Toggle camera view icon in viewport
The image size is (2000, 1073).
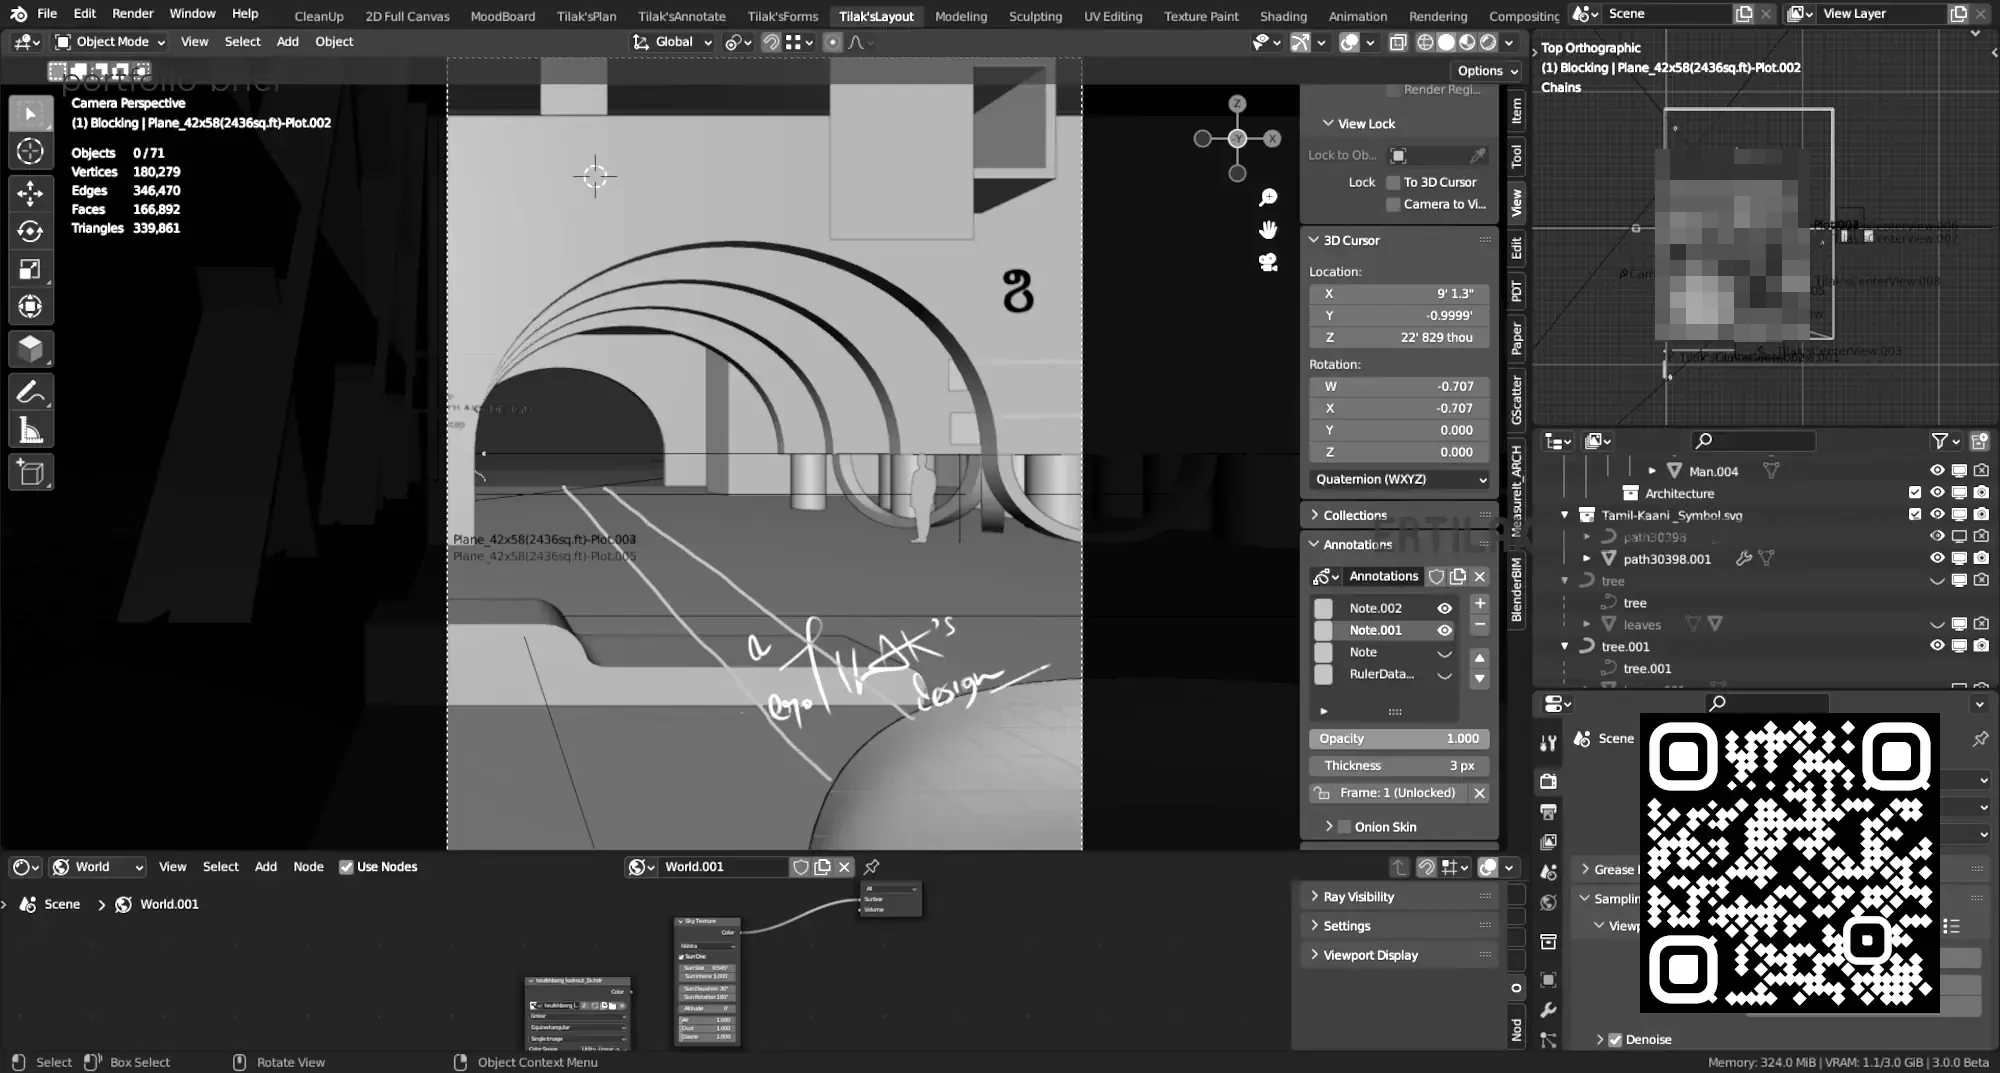1268,263
